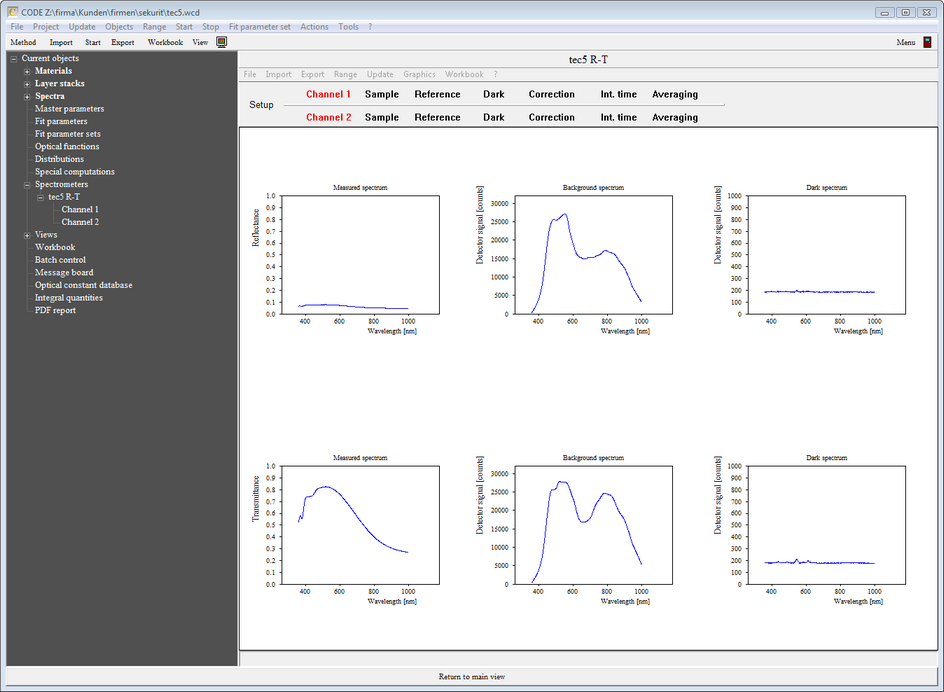Open the Fit parameter set menu
The width and height of the screenshot is (944, 692).
[x=259, y=27]
